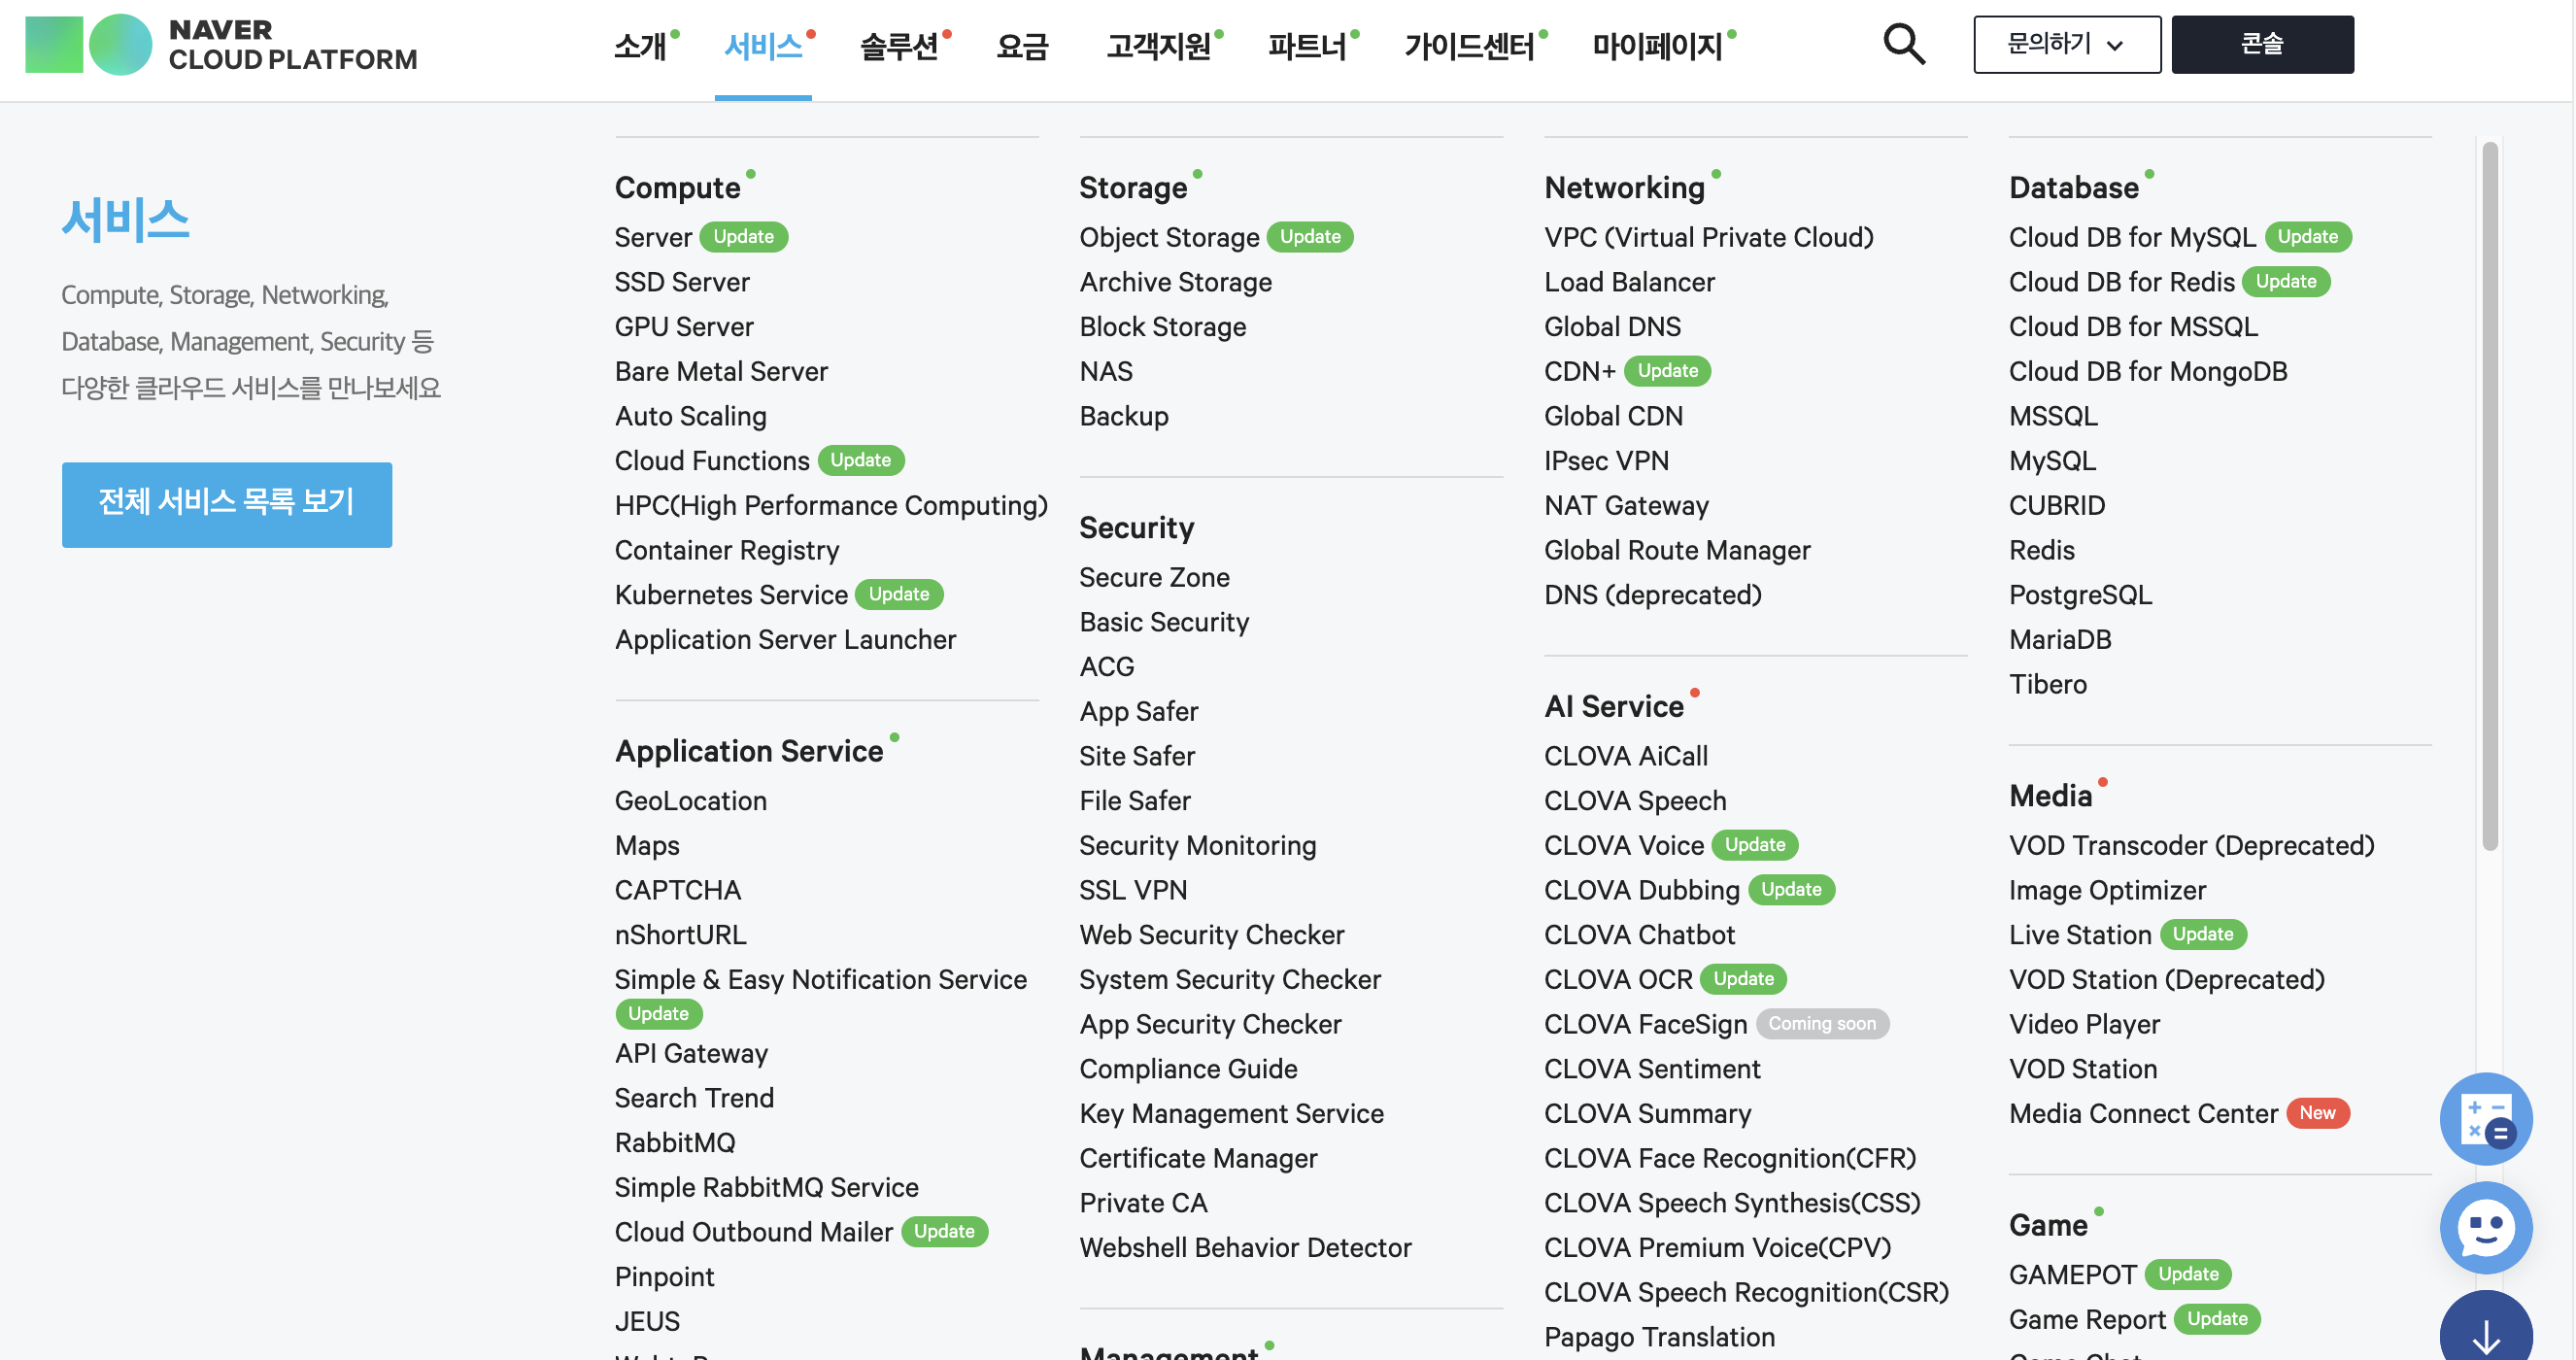Click the mega menu vertical scrollbar
This screenshot has height=1360, width=2576.
(x=2489, y=496)
